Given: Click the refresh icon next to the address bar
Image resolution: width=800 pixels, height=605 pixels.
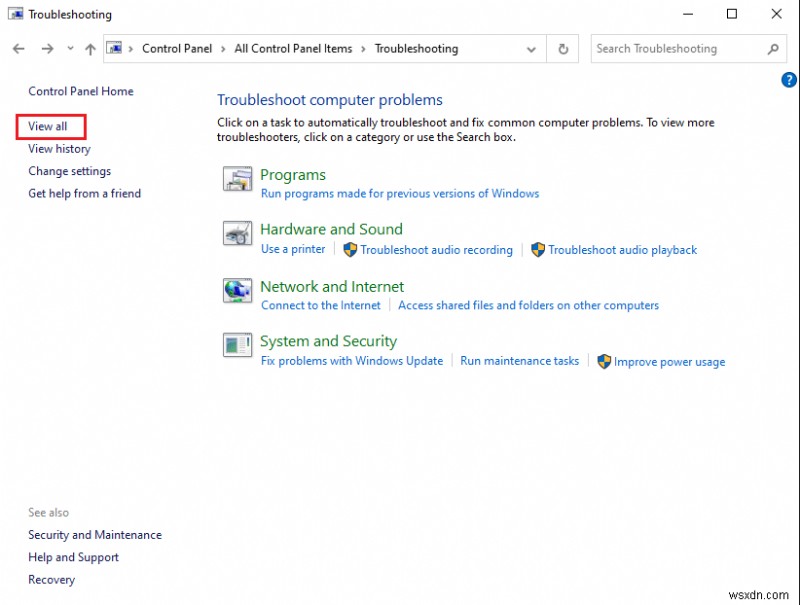Looking at the screenshot, I should (562, 48).
